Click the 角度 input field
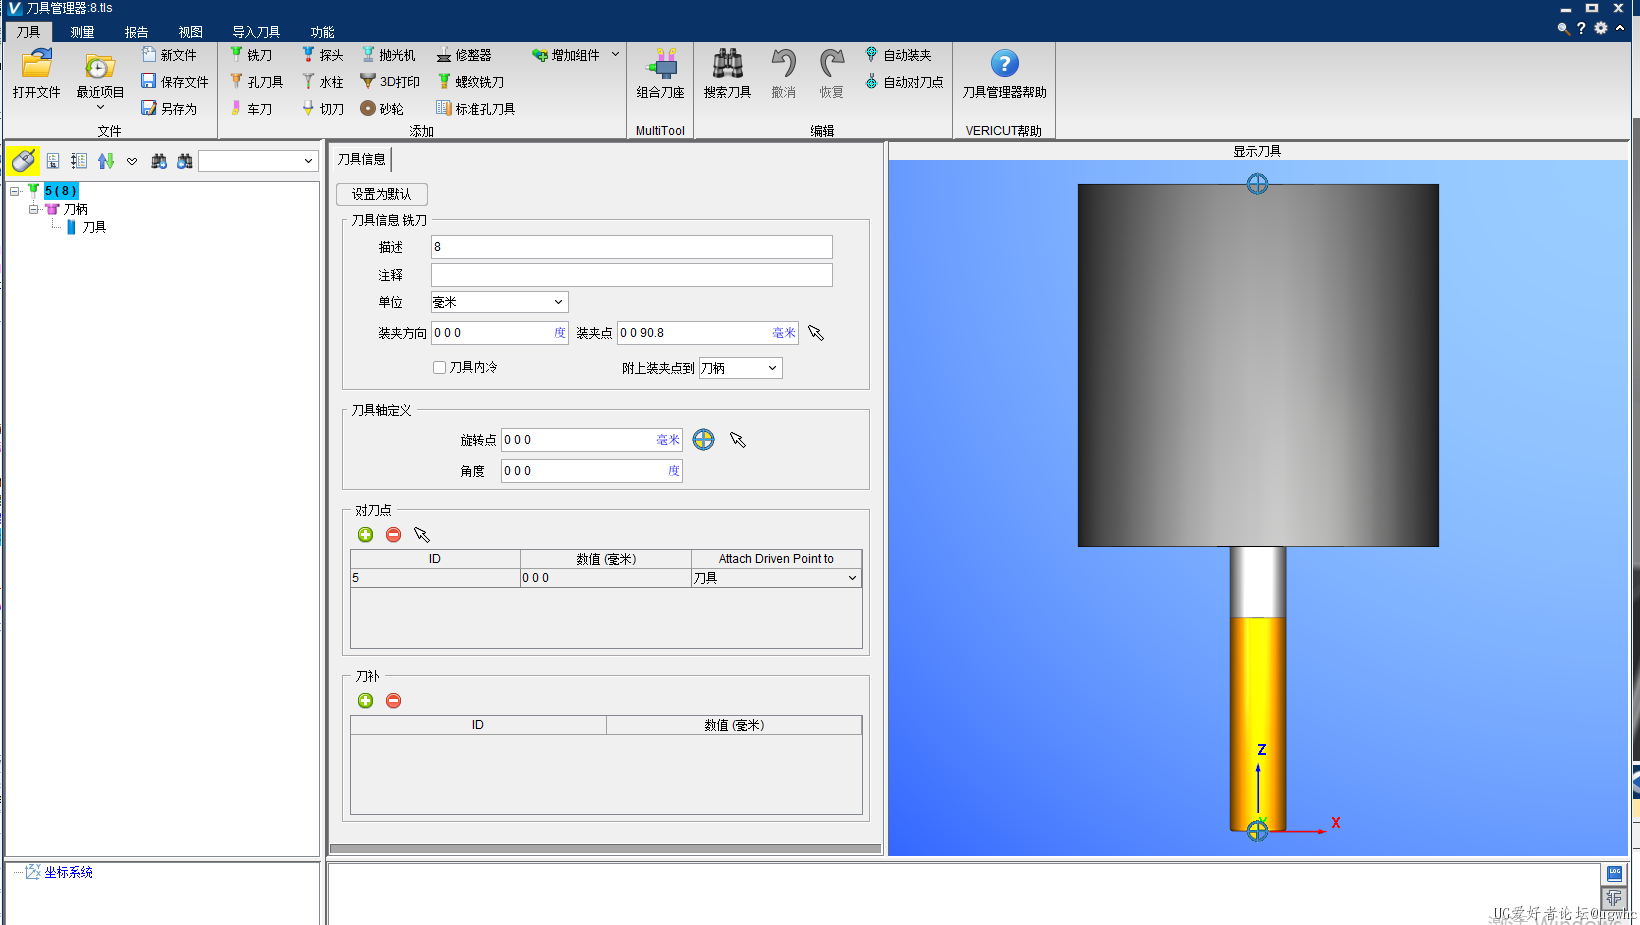The width and height of the screenshot is (1640, 925). coord(592,471)
